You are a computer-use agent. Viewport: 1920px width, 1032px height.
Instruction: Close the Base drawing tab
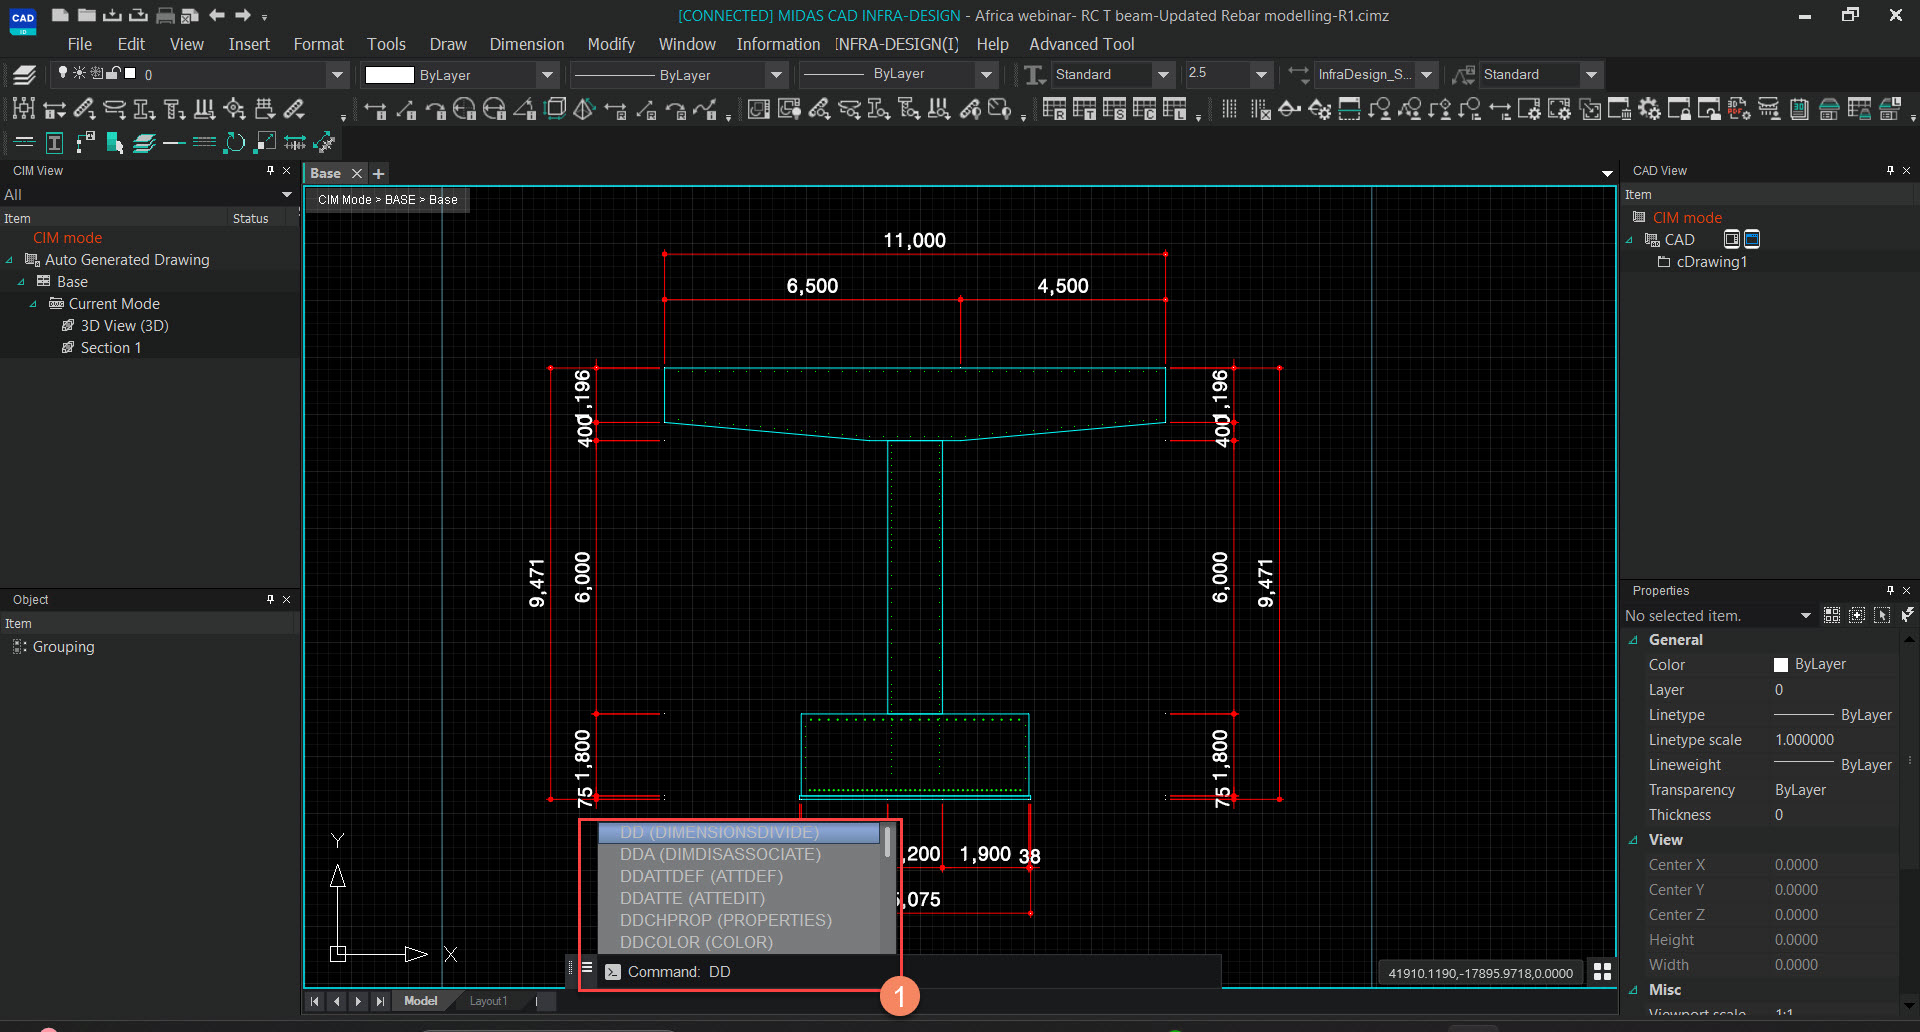click(x=357, y=173)
